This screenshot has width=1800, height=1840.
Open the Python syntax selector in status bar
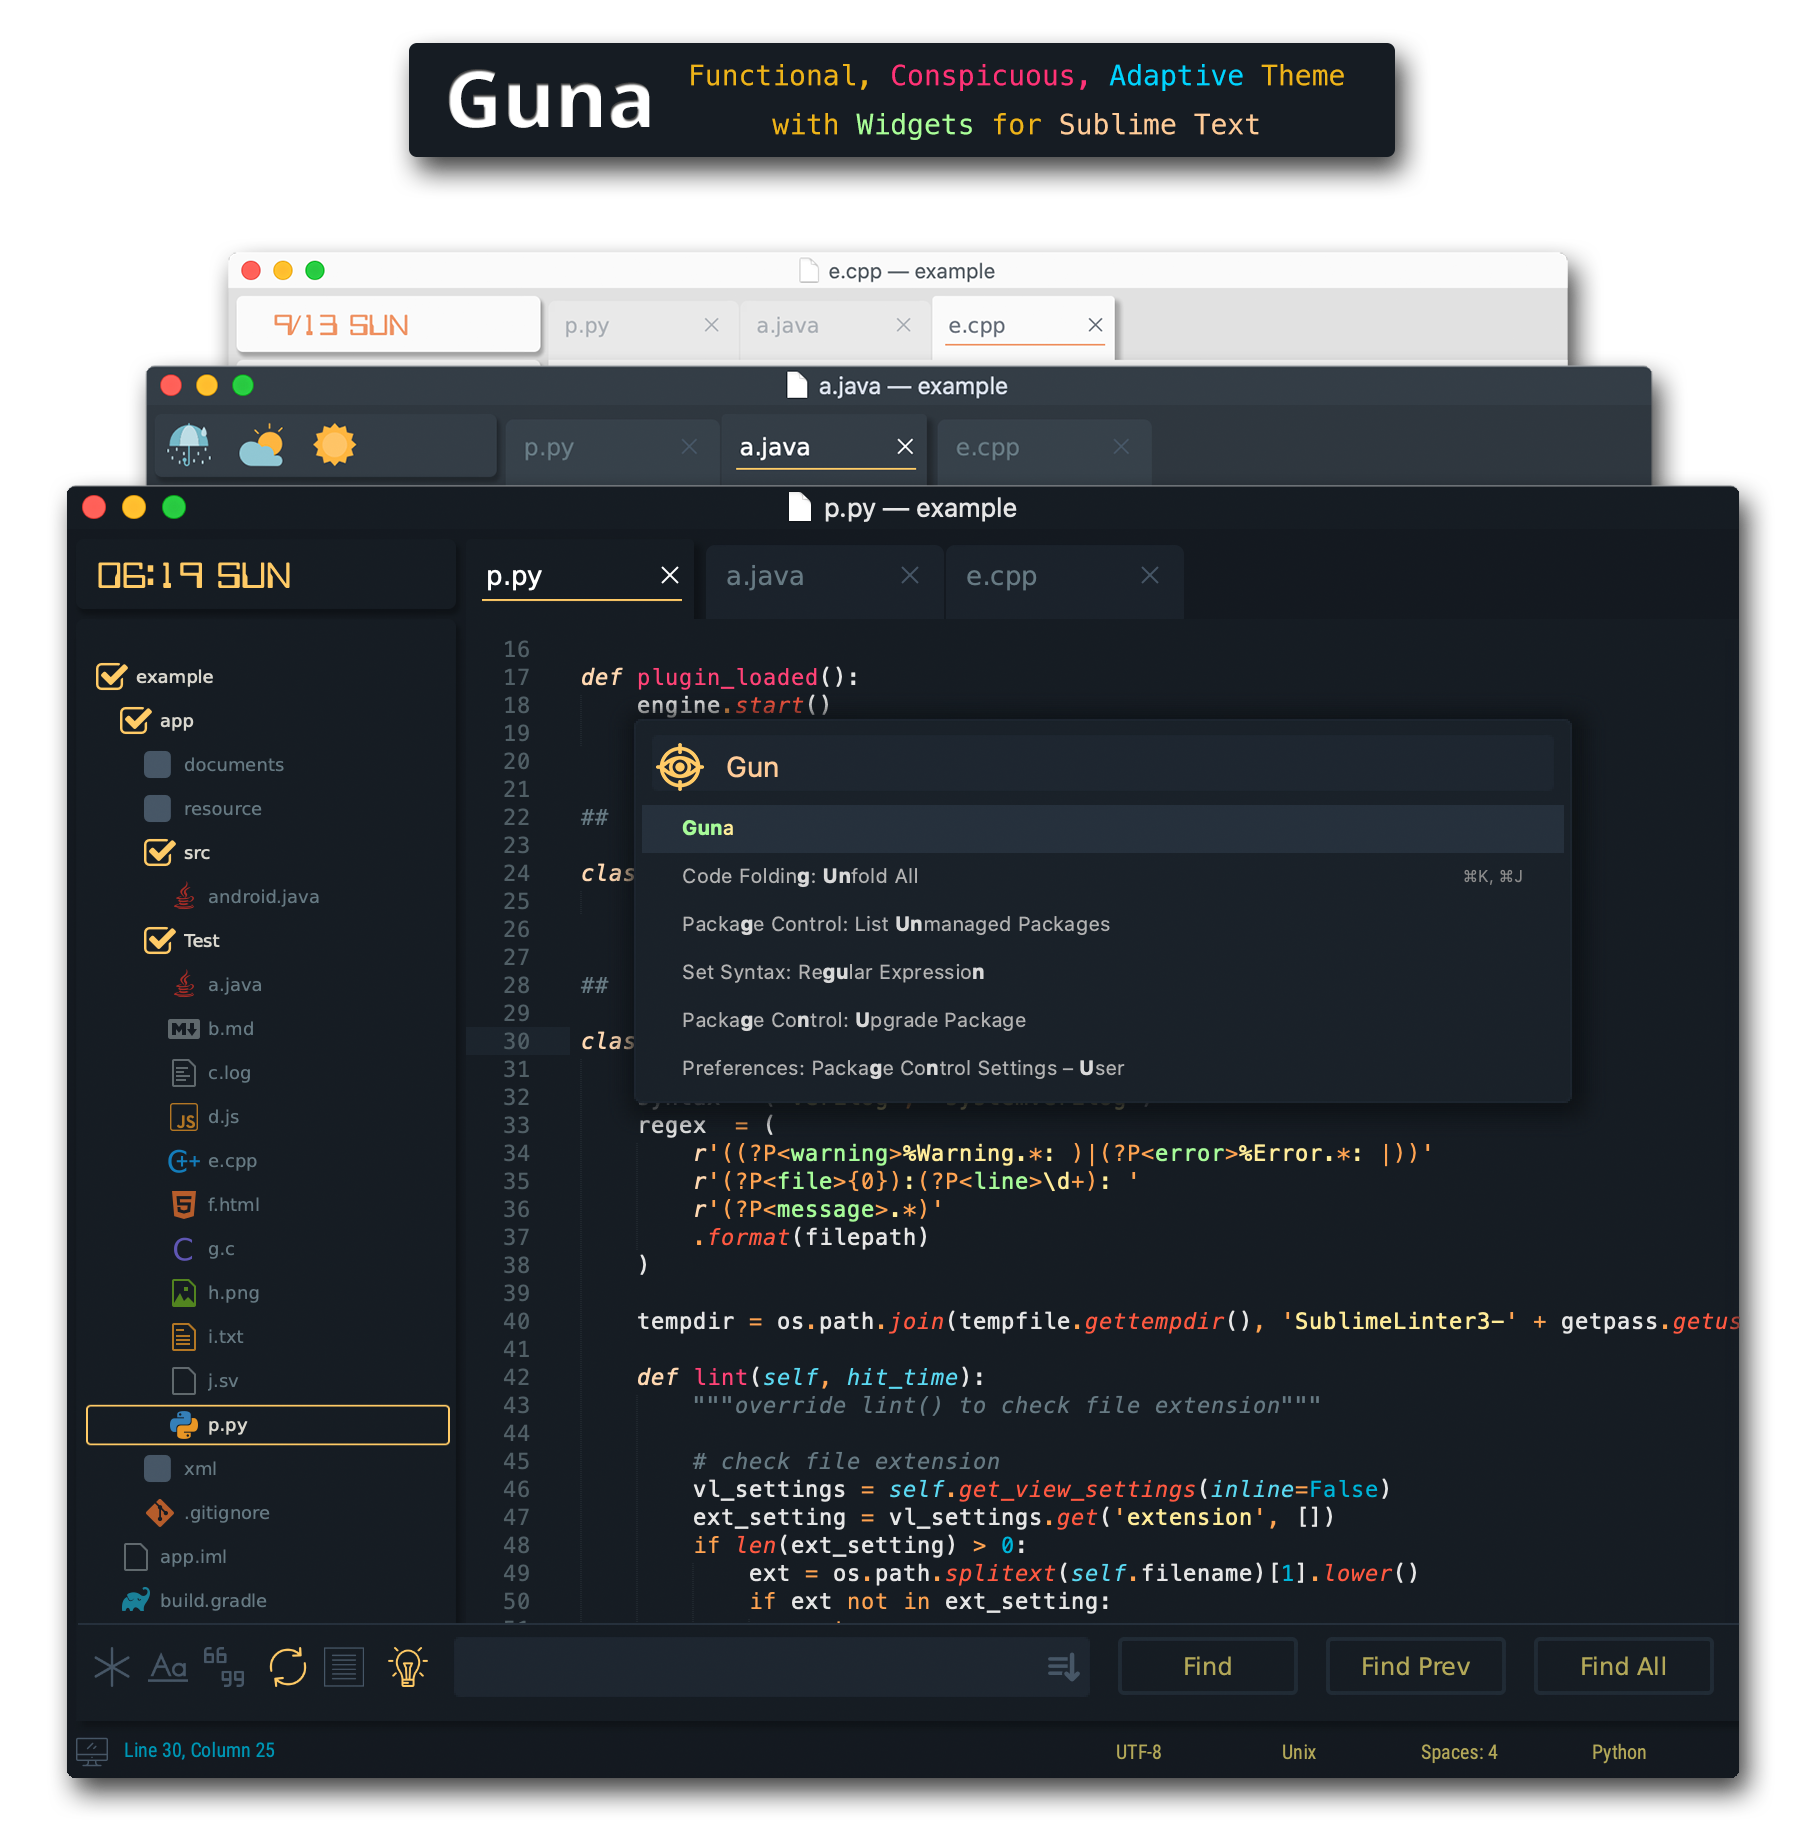coord(1619,1752)
